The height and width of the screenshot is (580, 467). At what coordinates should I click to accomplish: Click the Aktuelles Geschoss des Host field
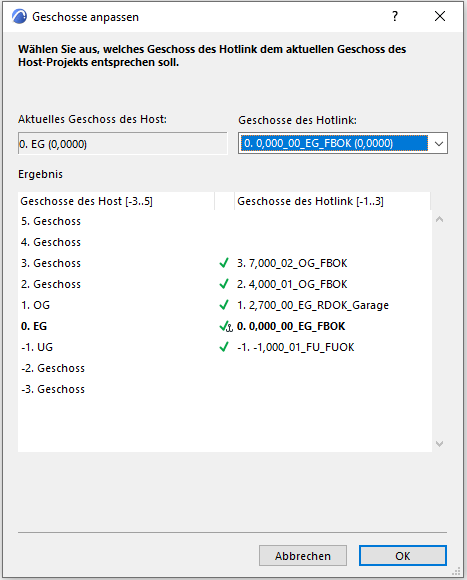(123, 144)
